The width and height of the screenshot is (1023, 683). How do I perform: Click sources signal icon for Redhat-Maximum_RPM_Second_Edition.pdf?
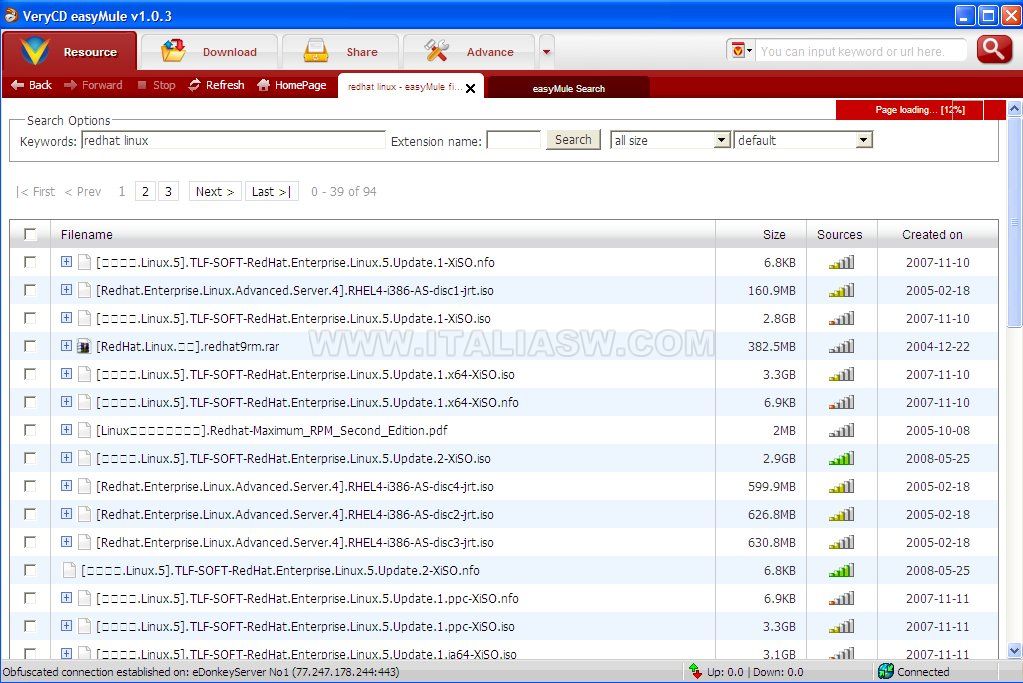pyautogui.click(x=842, y=431)
